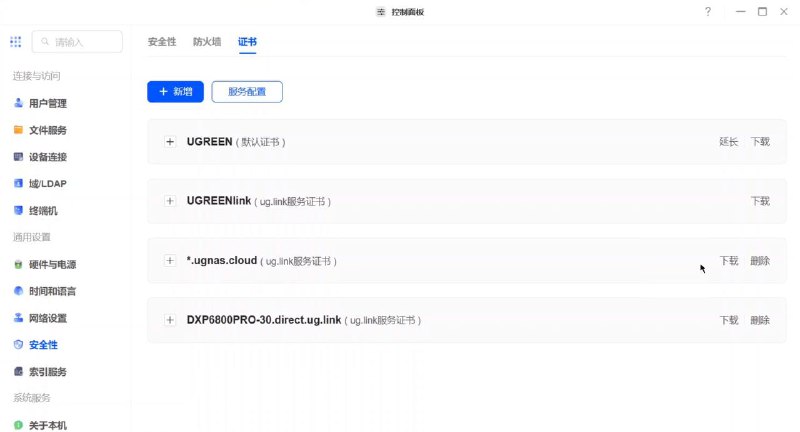This screenshot has height=432, width=800.
Task: Click the UGREENlink certificate name text
Action: (219, 201)
